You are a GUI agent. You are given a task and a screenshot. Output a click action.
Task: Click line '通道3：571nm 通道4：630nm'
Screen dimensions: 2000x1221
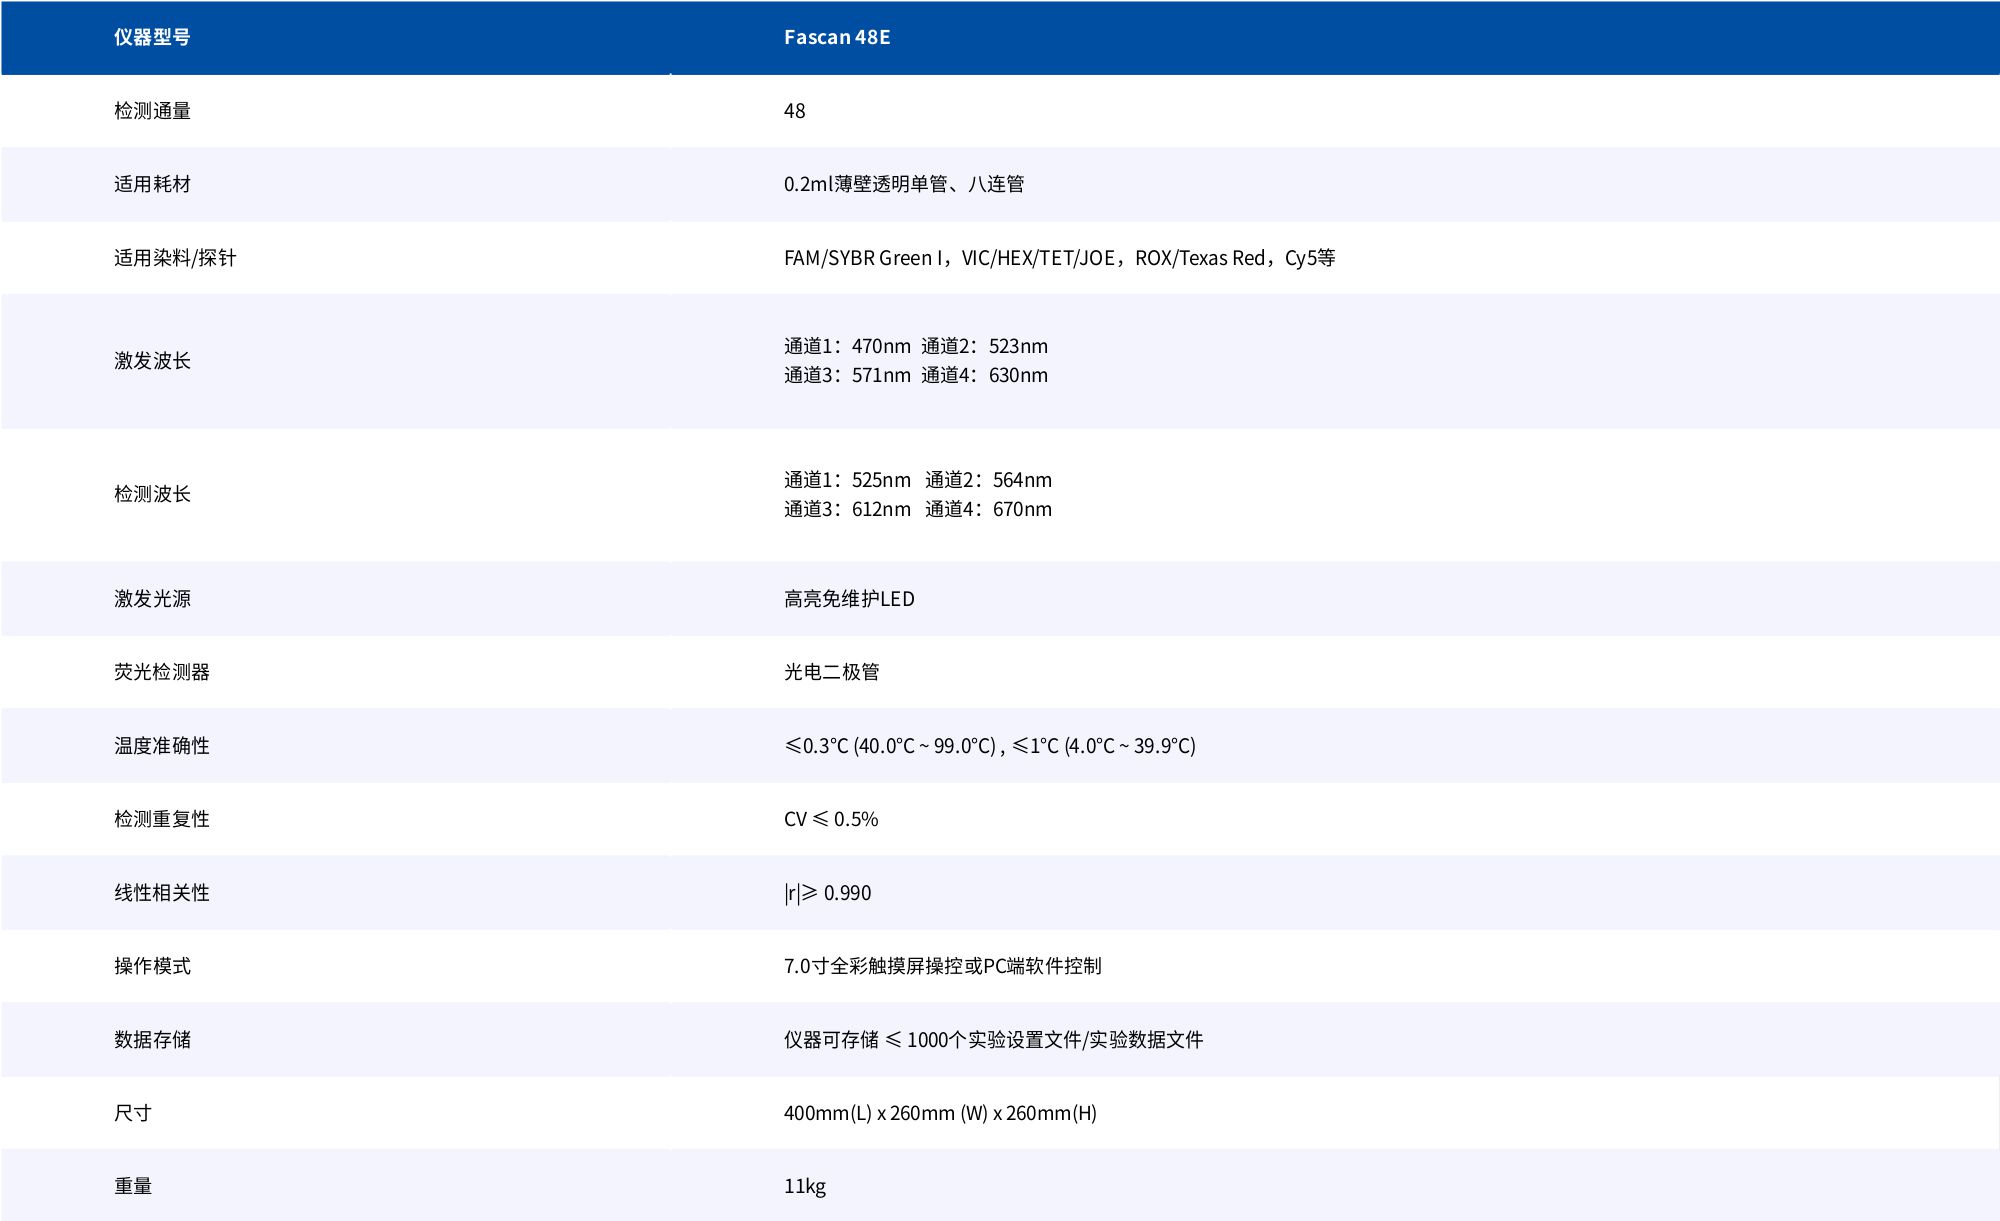916,375
